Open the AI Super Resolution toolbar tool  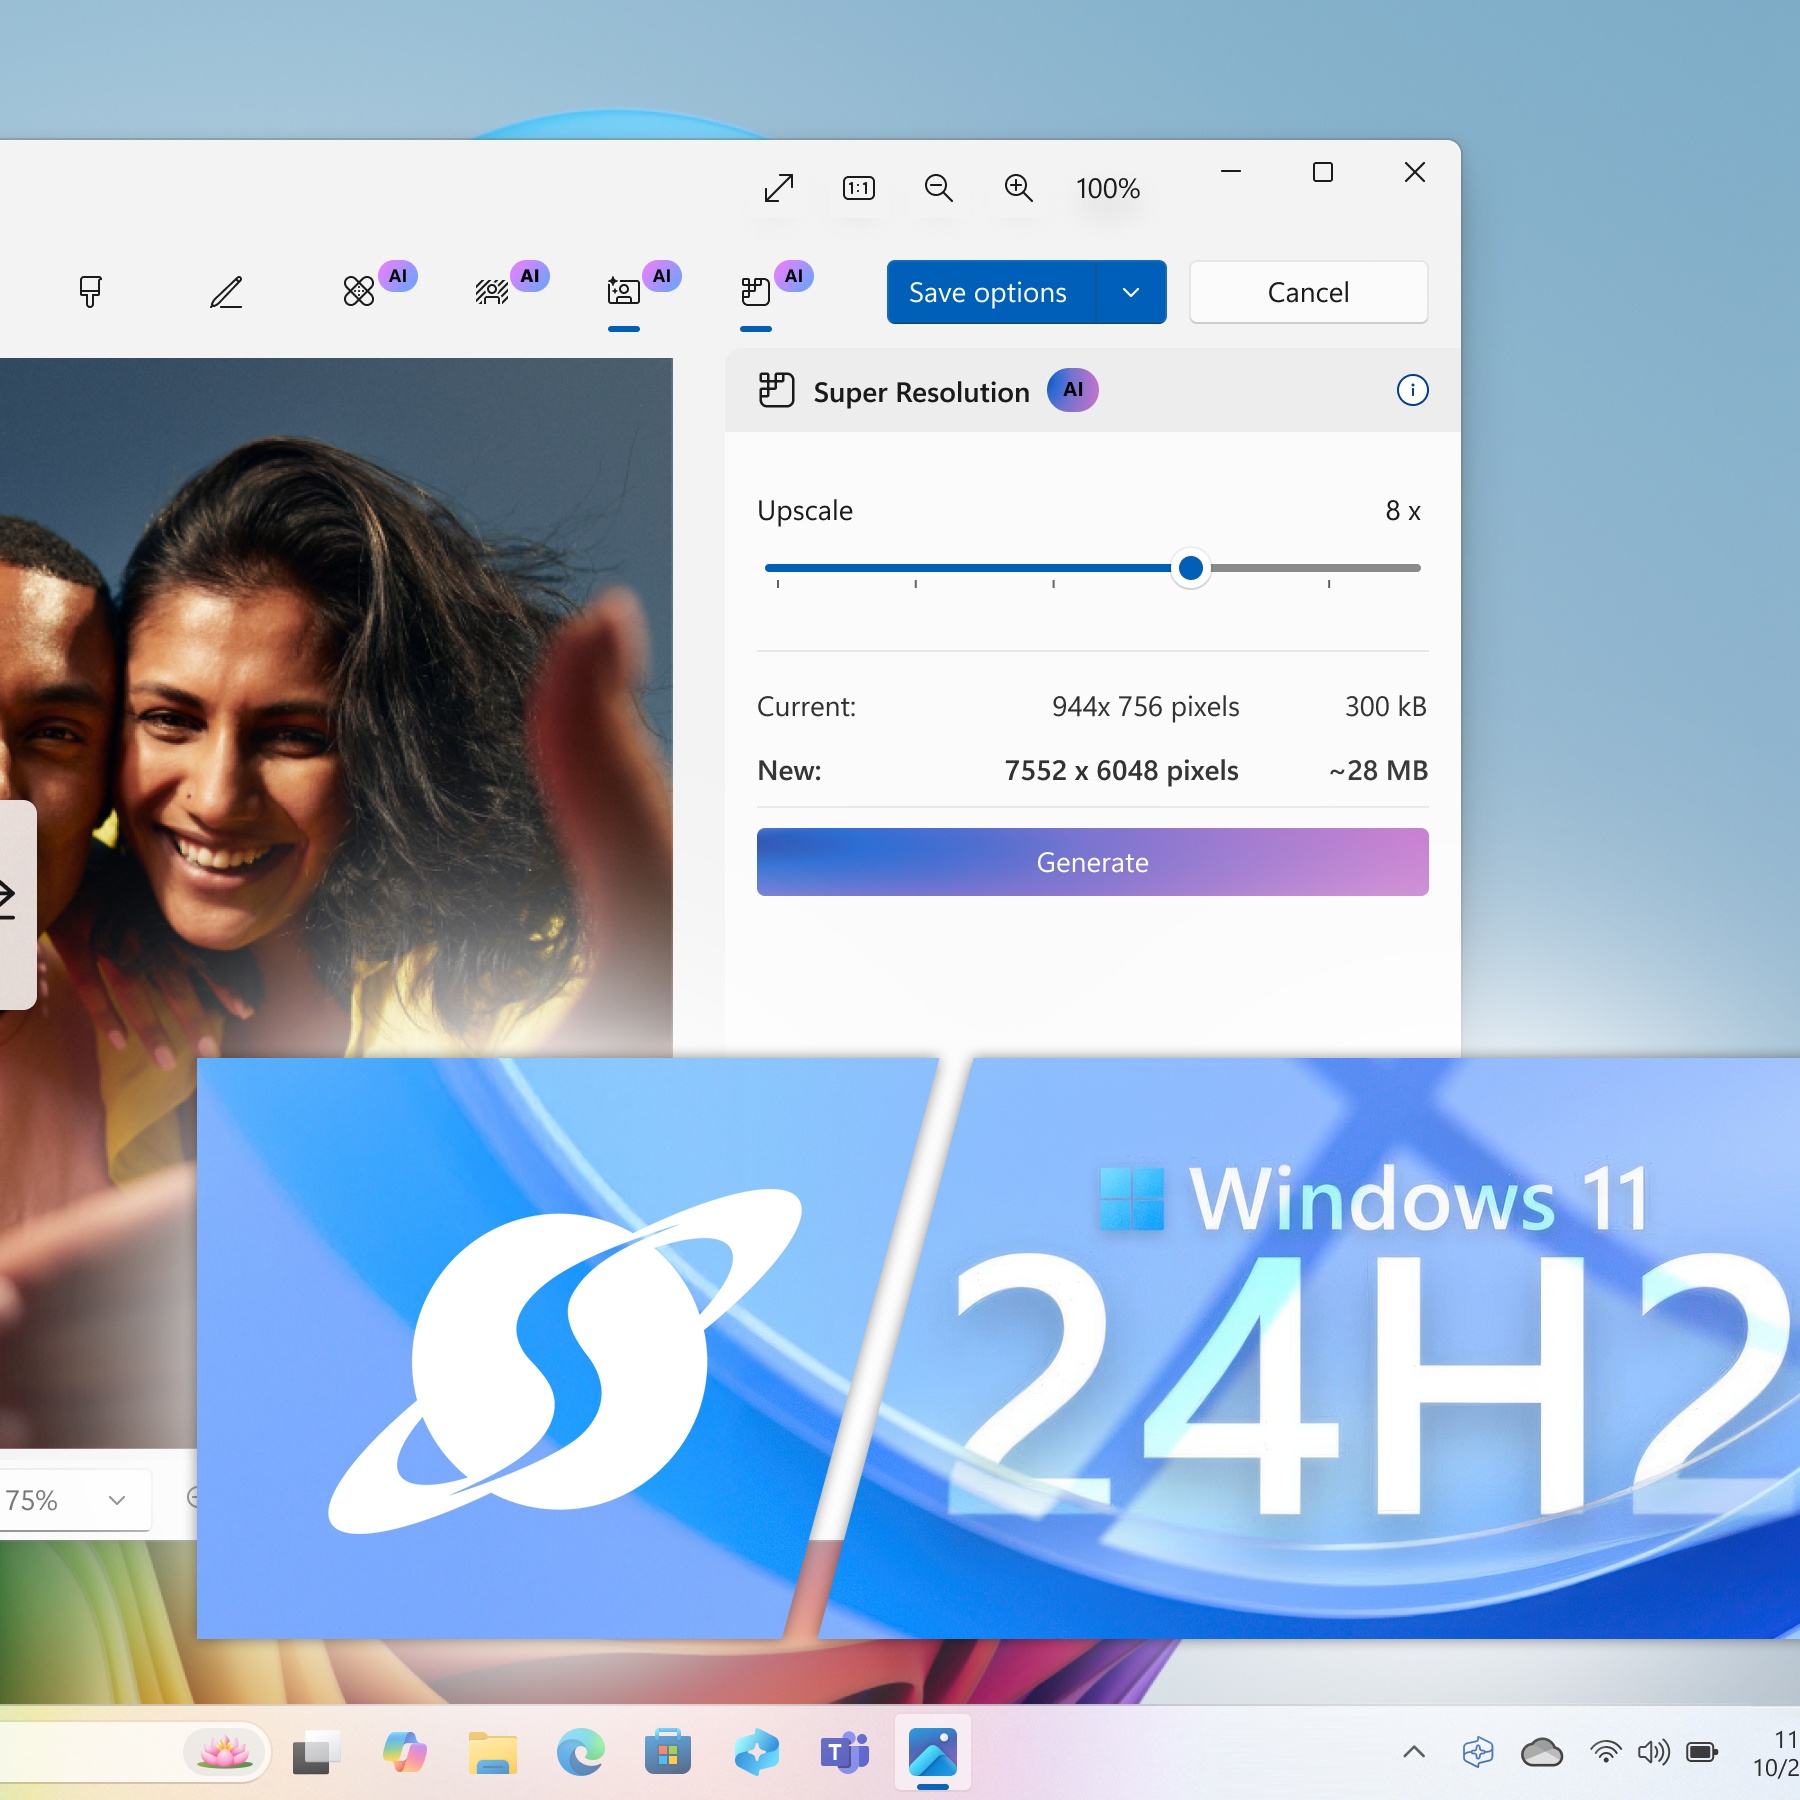(756, 291)
